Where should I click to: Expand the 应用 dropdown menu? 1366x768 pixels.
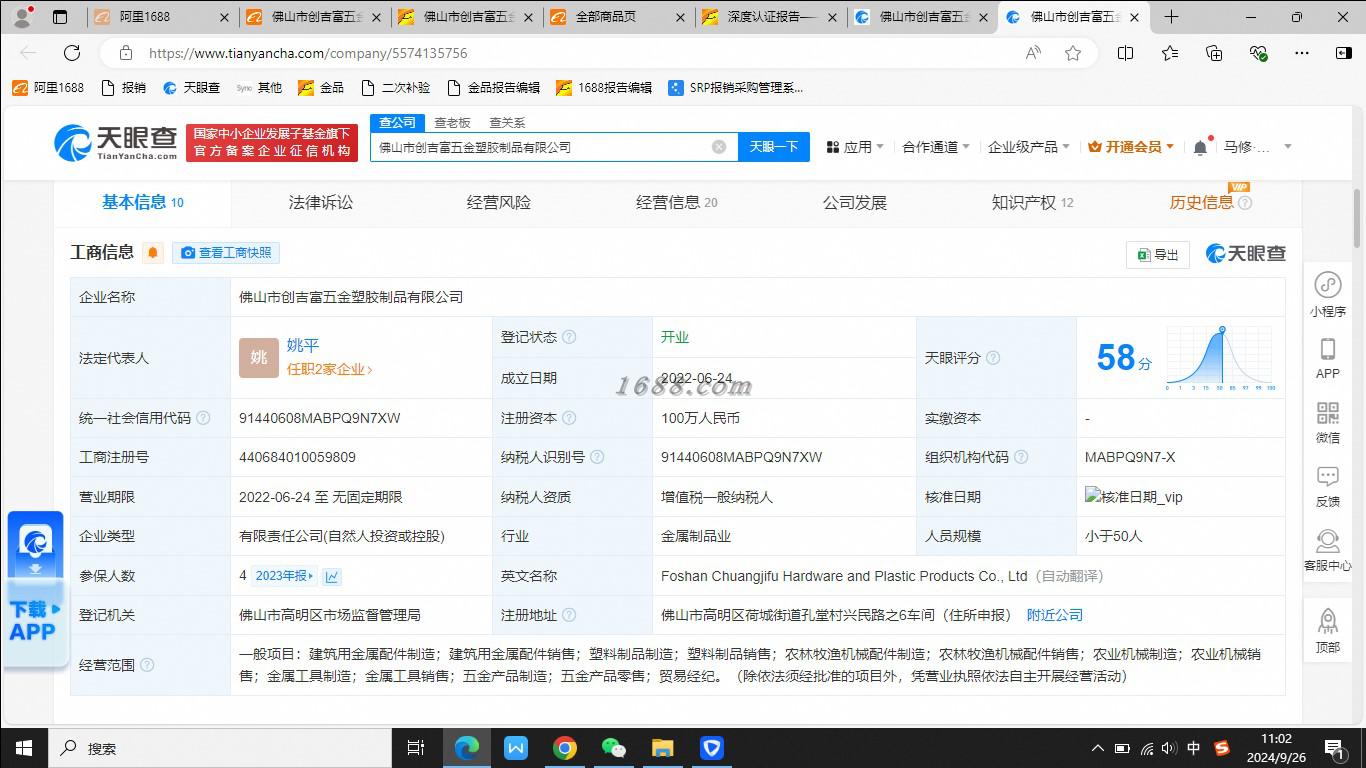tap(855, 147)
